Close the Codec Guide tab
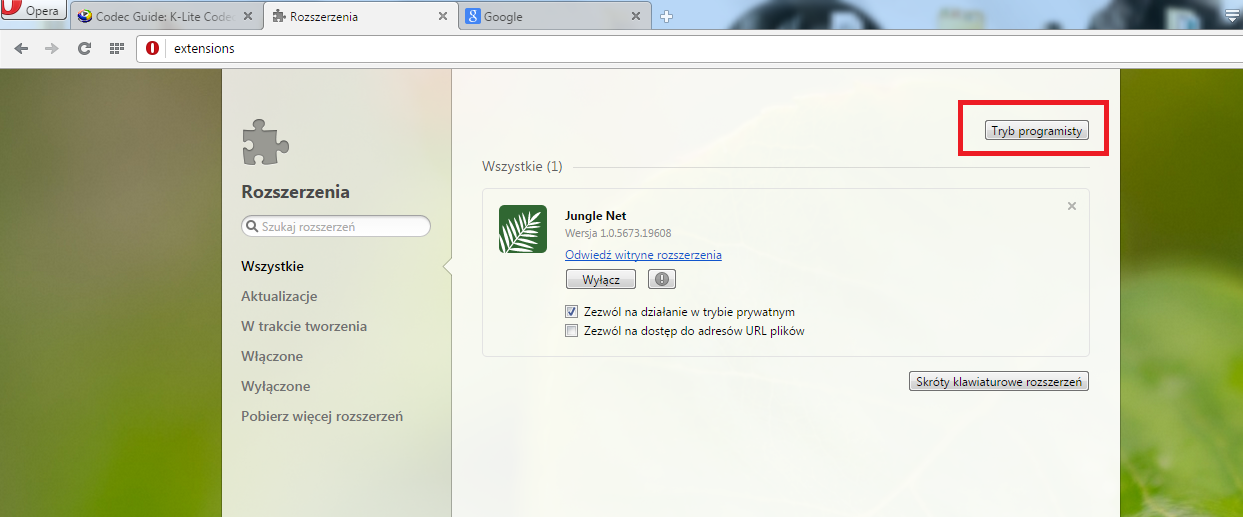 click(249, 17)
